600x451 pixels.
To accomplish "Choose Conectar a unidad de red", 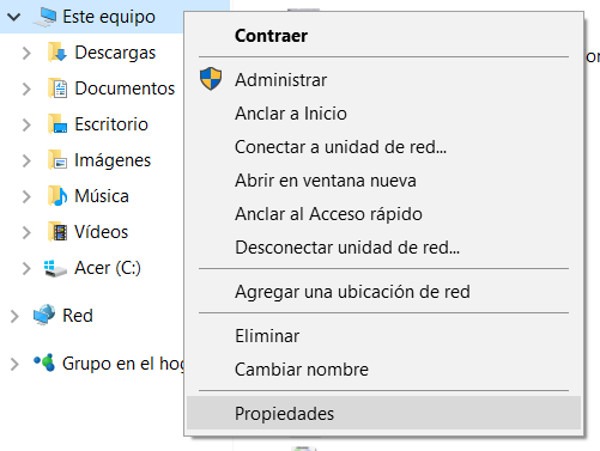I will 340,146.
